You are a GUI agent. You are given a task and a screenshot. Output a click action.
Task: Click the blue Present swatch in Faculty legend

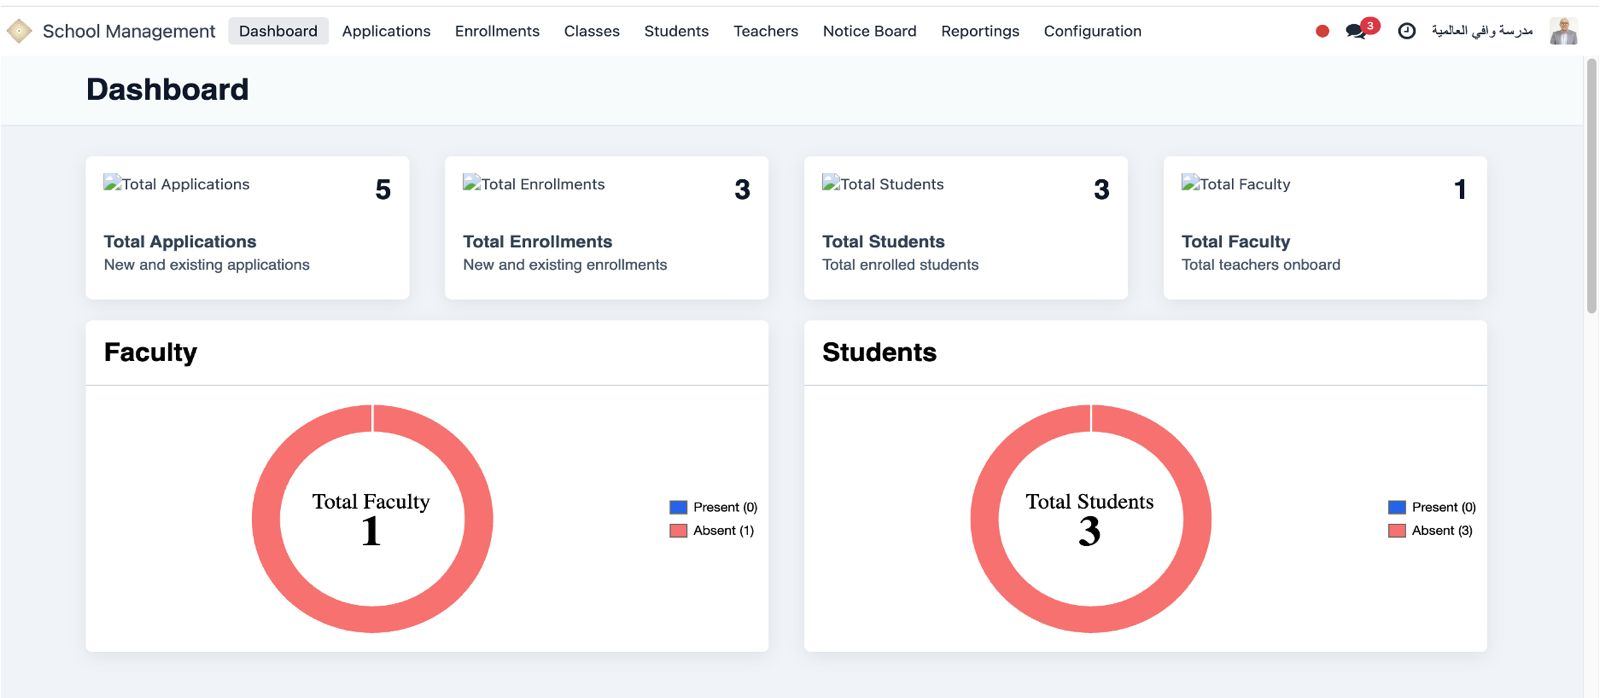(678, 507)
